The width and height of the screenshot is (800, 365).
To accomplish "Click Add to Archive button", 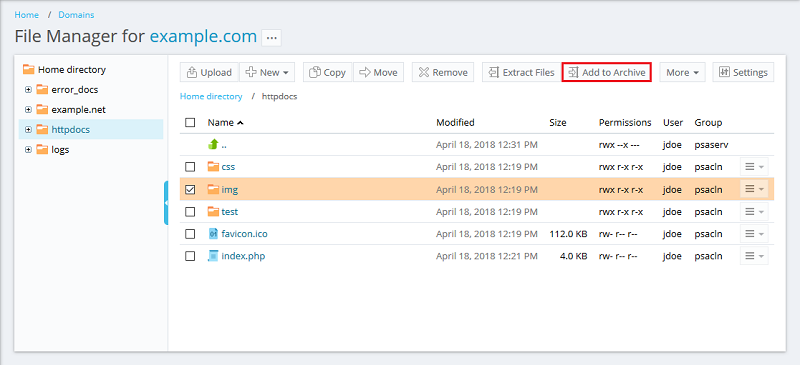I will [x=607, y=72].
